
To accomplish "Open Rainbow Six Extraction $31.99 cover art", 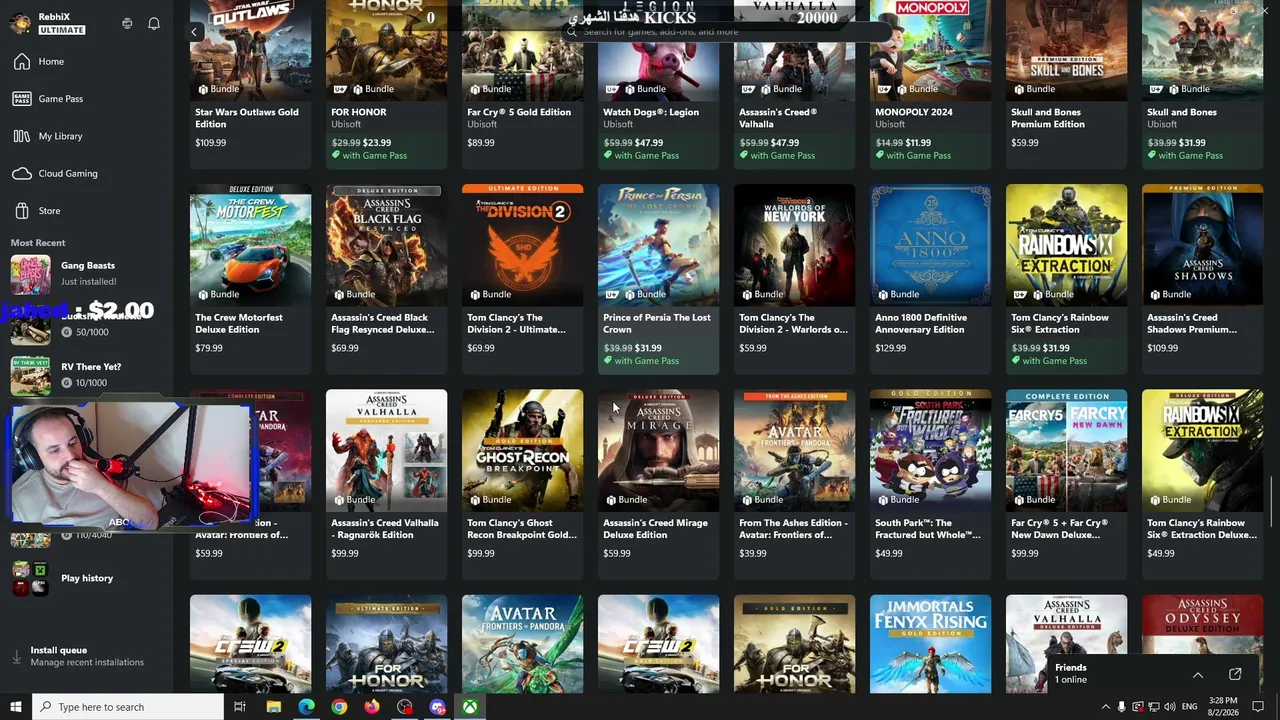I will [1066, 245].
